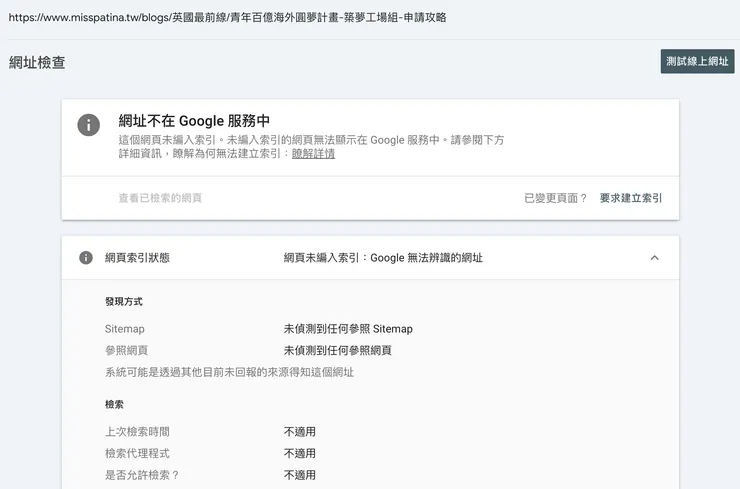This screenshot has width=740, height=489.
Task: Click the 不適用 value for 上次檢索時間
Action: (x=300, y=432)
